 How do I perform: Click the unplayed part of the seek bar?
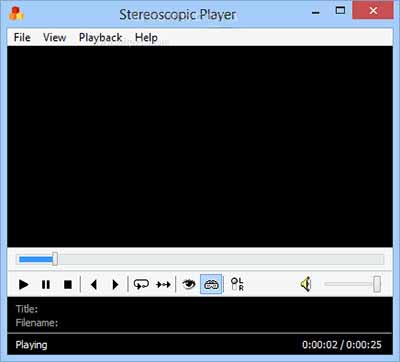click(221, 259)
